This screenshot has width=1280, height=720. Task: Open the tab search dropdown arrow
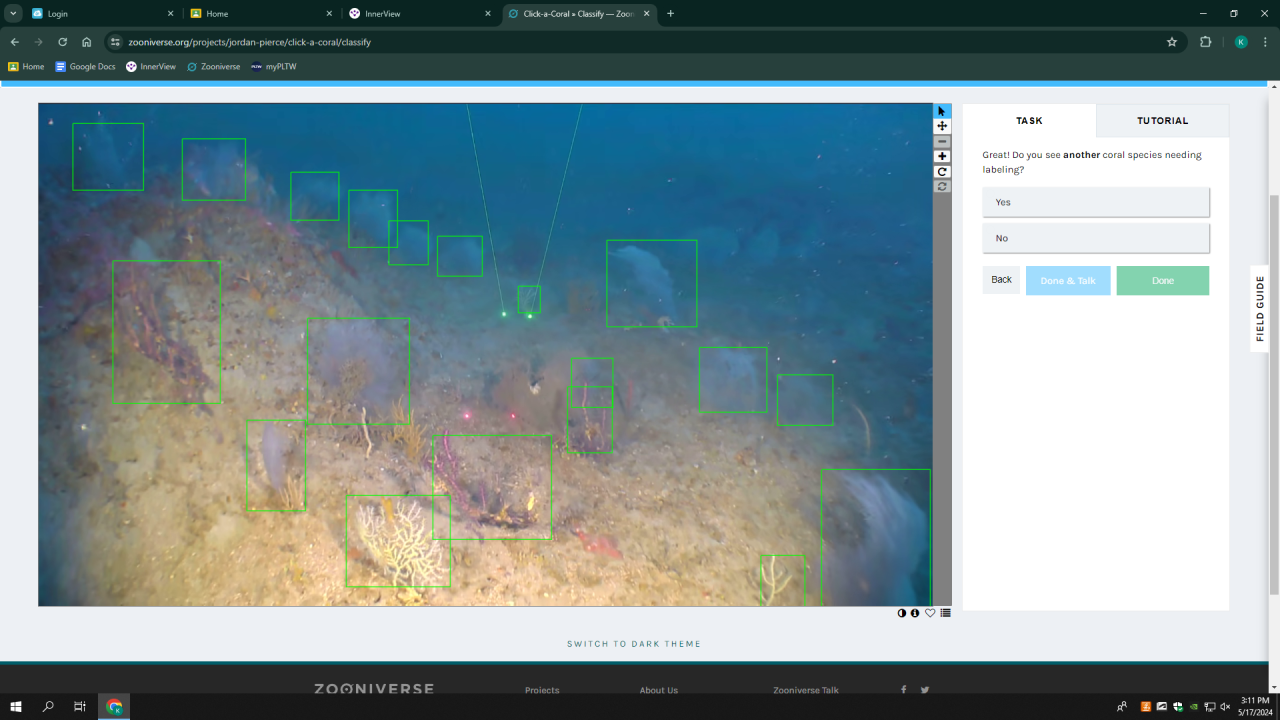[x=14, y=14]
